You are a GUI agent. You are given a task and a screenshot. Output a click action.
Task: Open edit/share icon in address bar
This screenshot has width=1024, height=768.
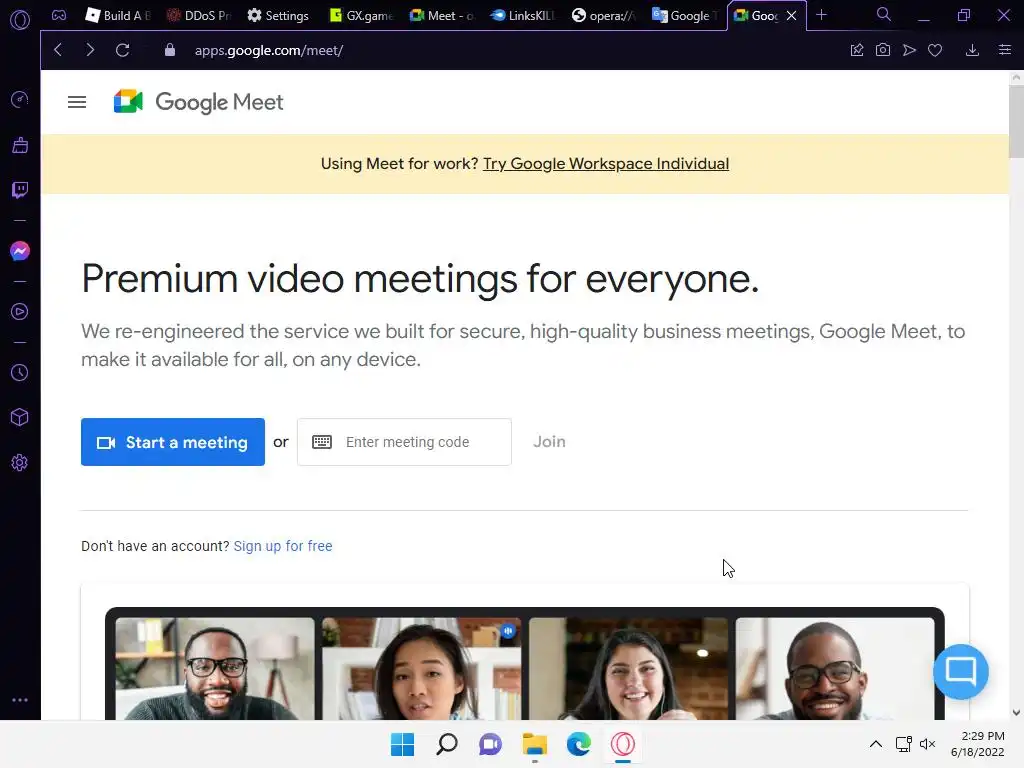857,50
